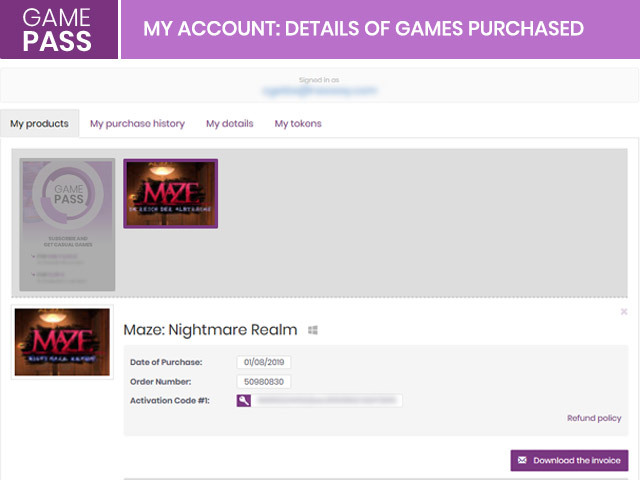Click the Download the invoice button

[x=569, y=460]
